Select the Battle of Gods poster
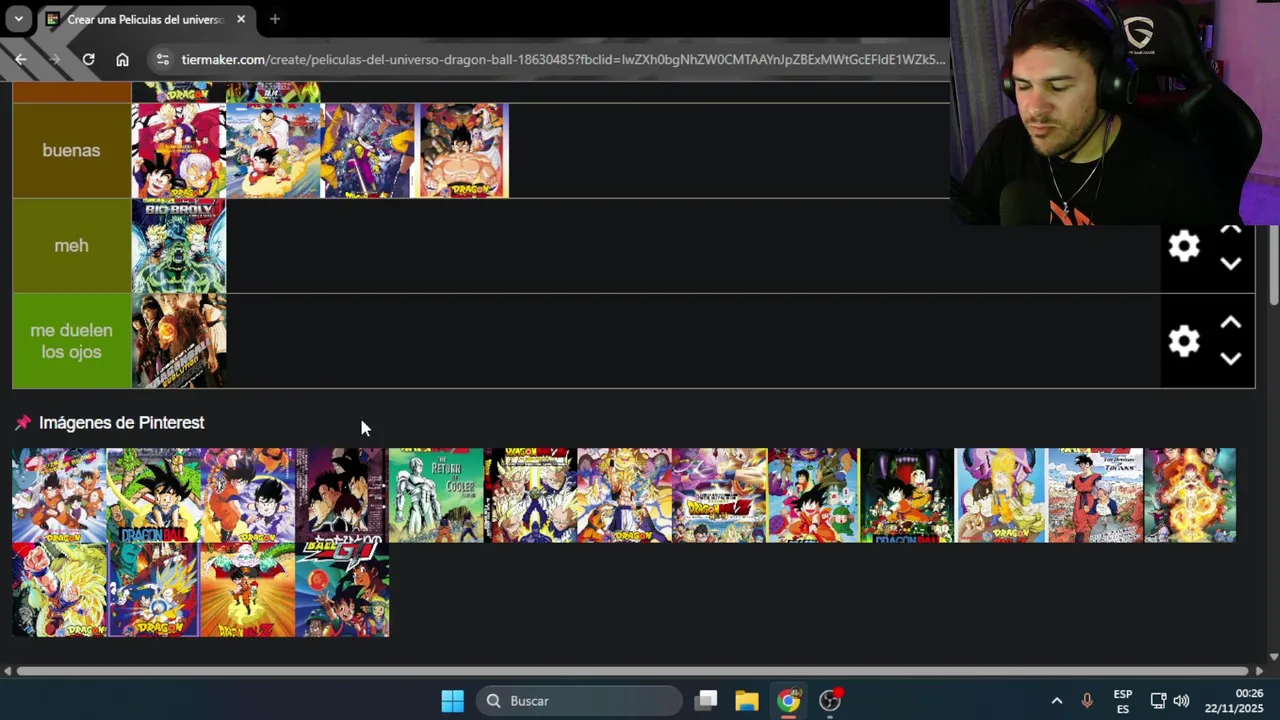Screen dimensions: 1280x720 [x=719, y=496]
